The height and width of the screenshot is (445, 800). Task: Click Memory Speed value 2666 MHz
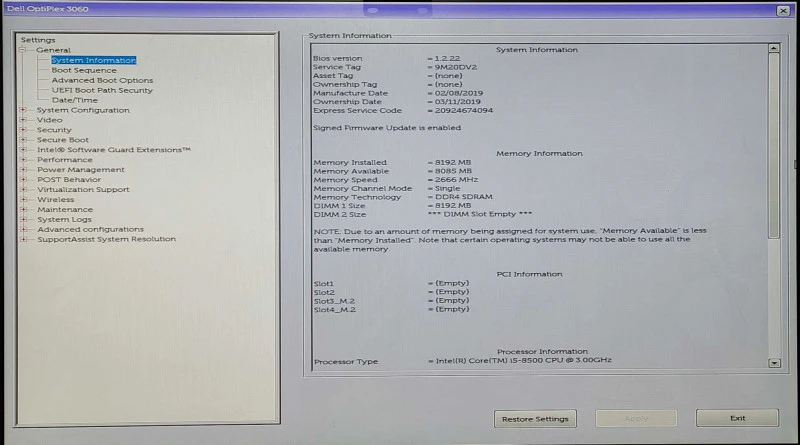(456, 180)
